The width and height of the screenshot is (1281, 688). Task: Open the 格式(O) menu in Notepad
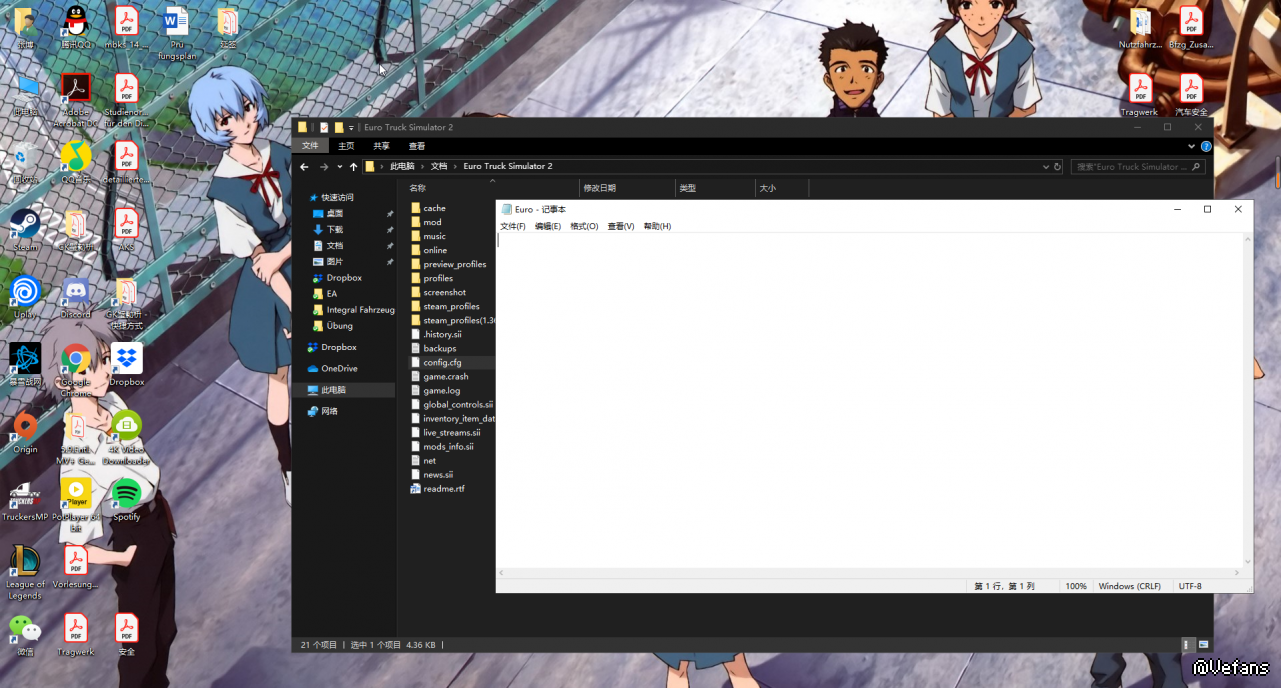584,226
